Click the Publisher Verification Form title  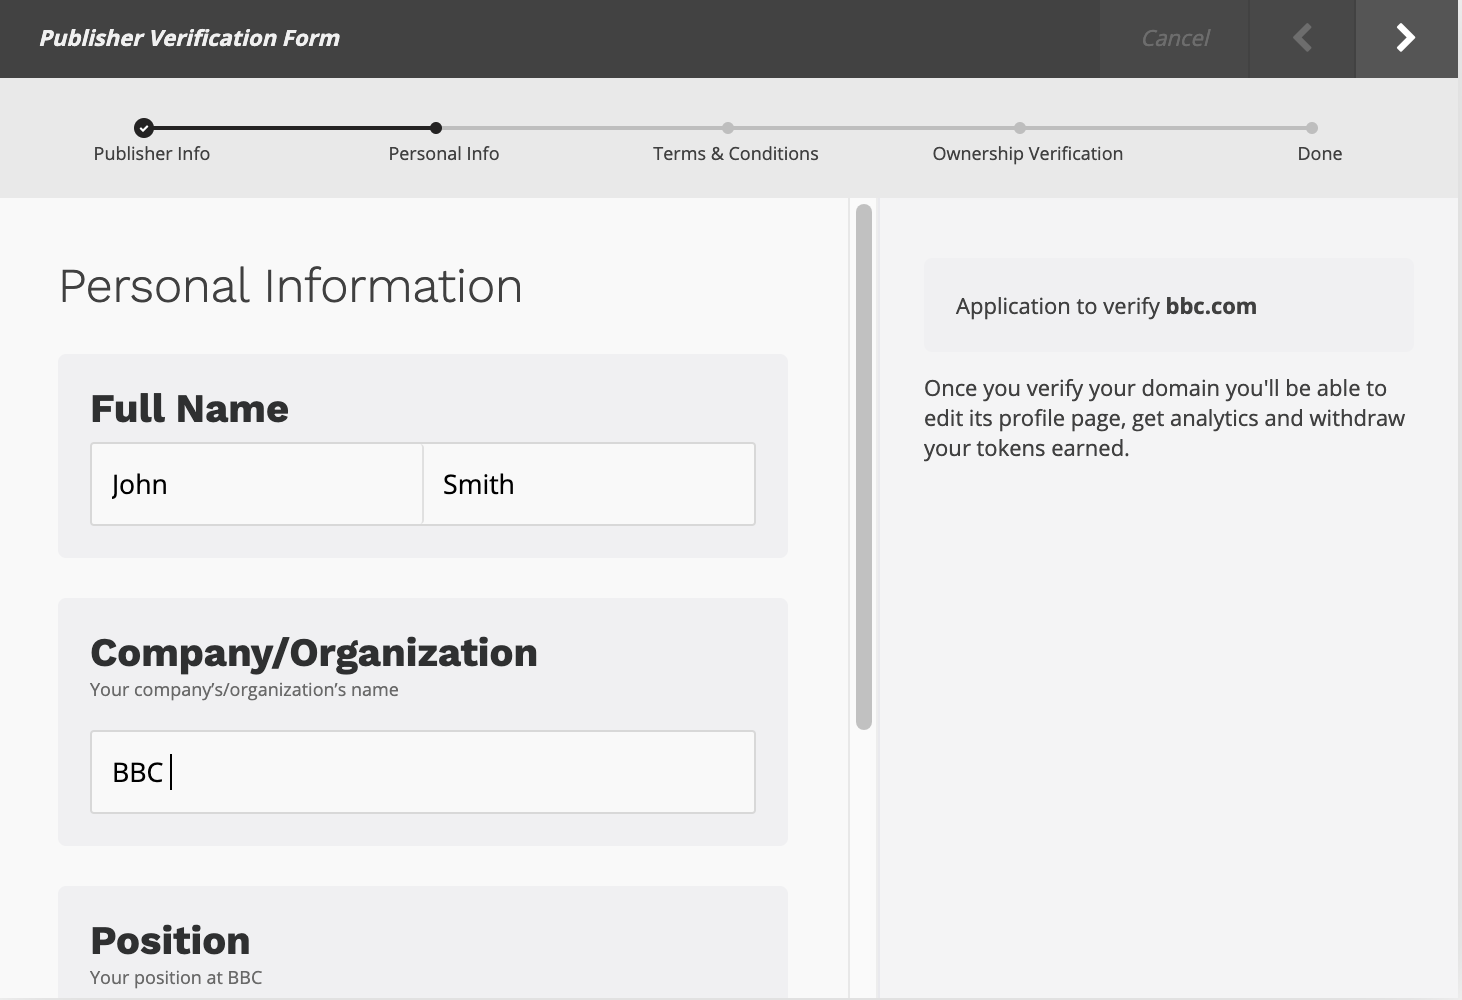[x=189, y=38]
